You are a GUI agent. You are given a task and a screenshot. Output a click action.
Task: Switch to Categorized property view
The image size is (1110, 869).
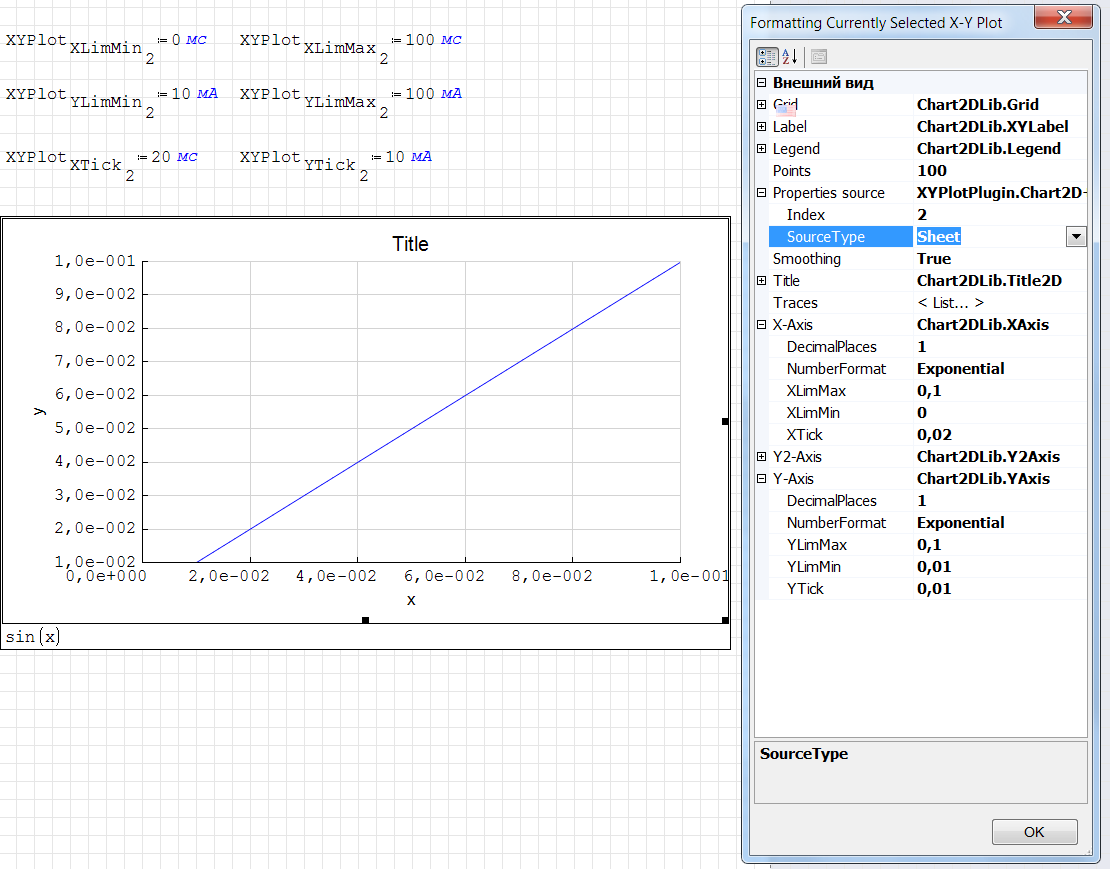767,57
